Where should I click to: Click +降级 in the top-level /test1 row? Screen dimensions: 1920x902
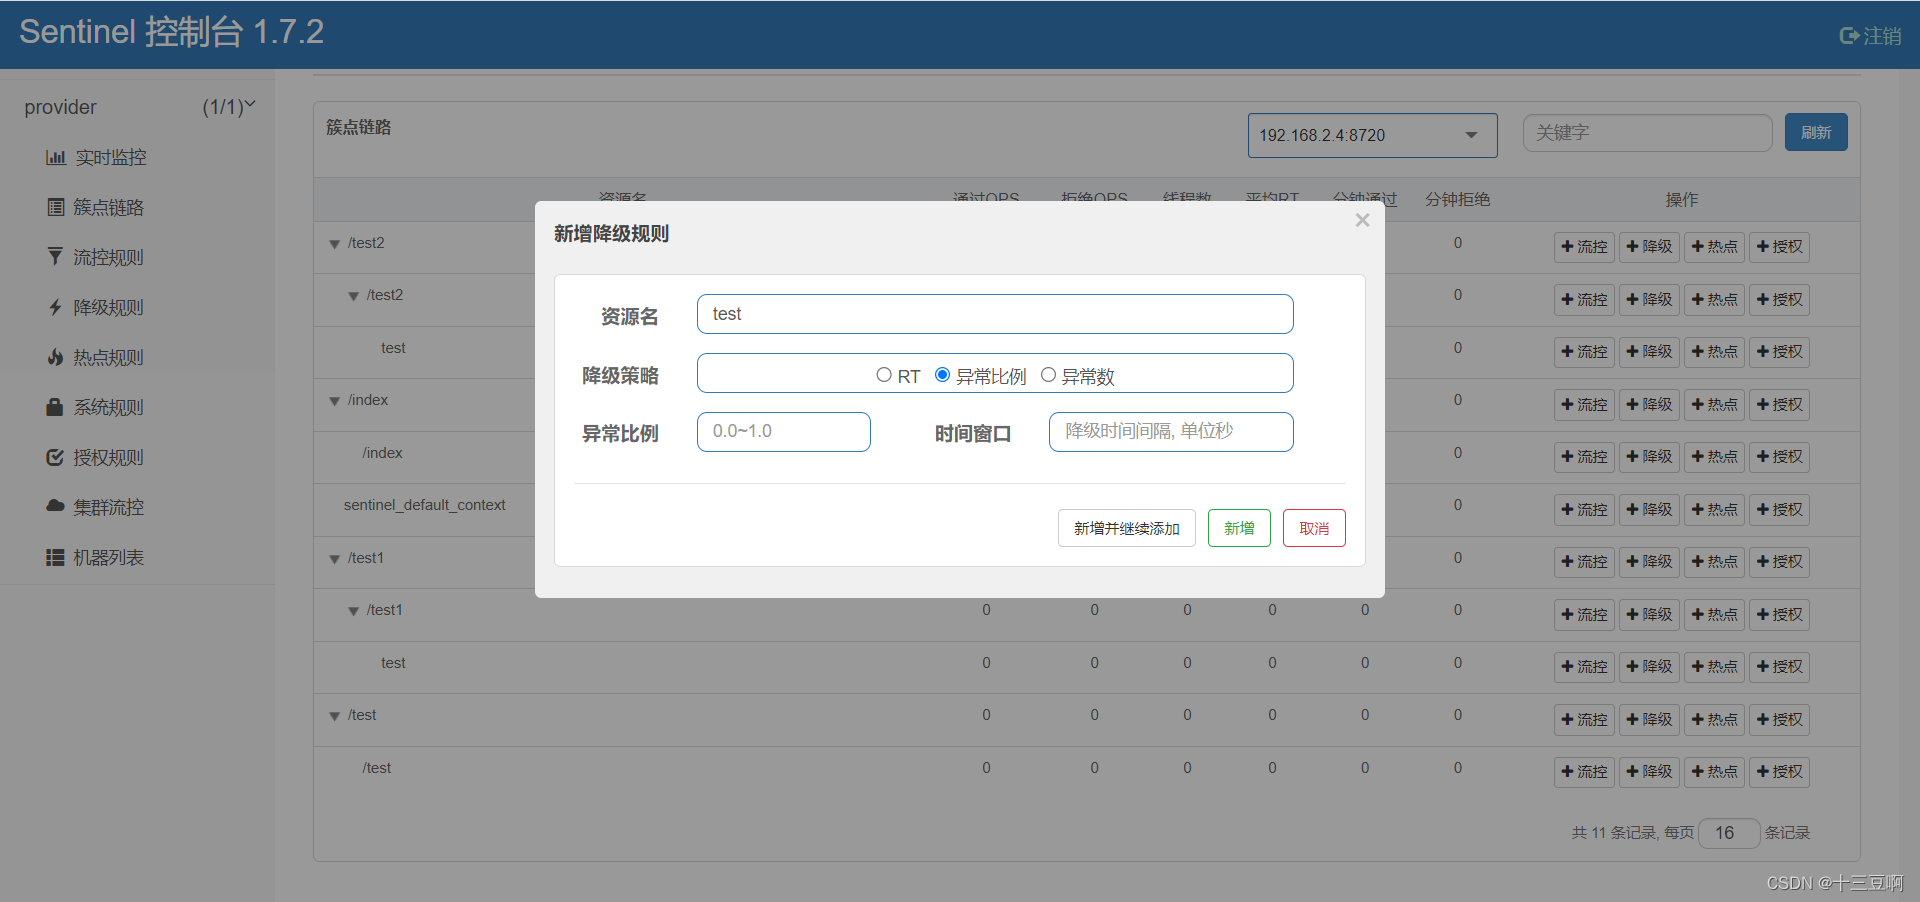(1649, 562)
